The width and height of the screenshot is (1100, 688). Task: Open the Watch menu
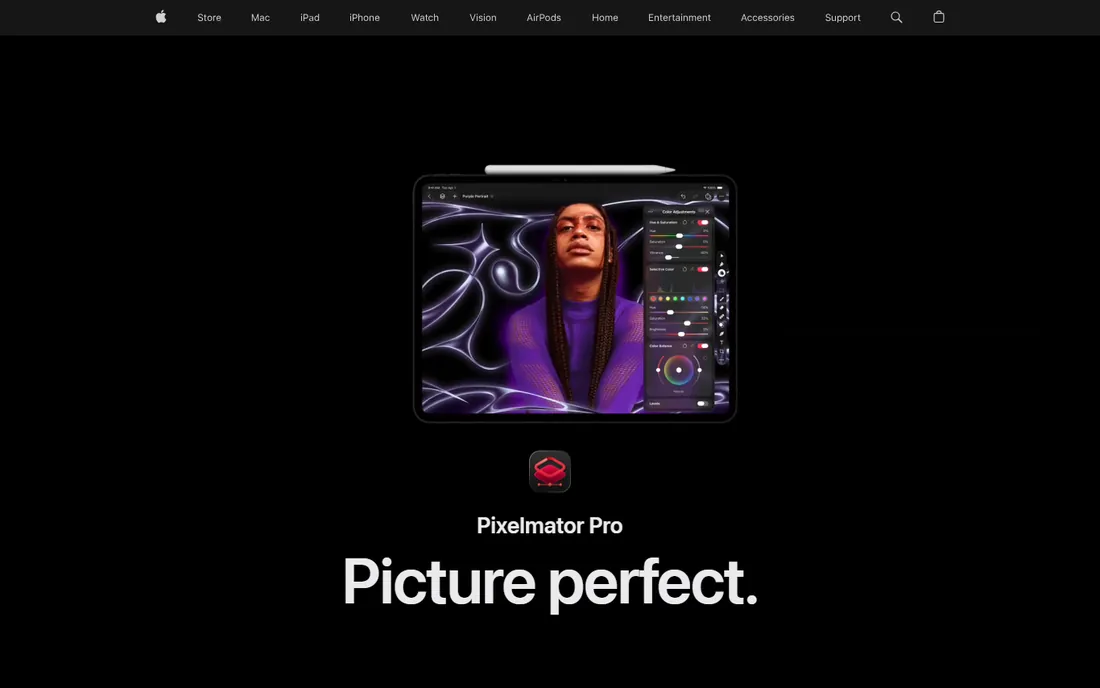(x=424, y=18)
